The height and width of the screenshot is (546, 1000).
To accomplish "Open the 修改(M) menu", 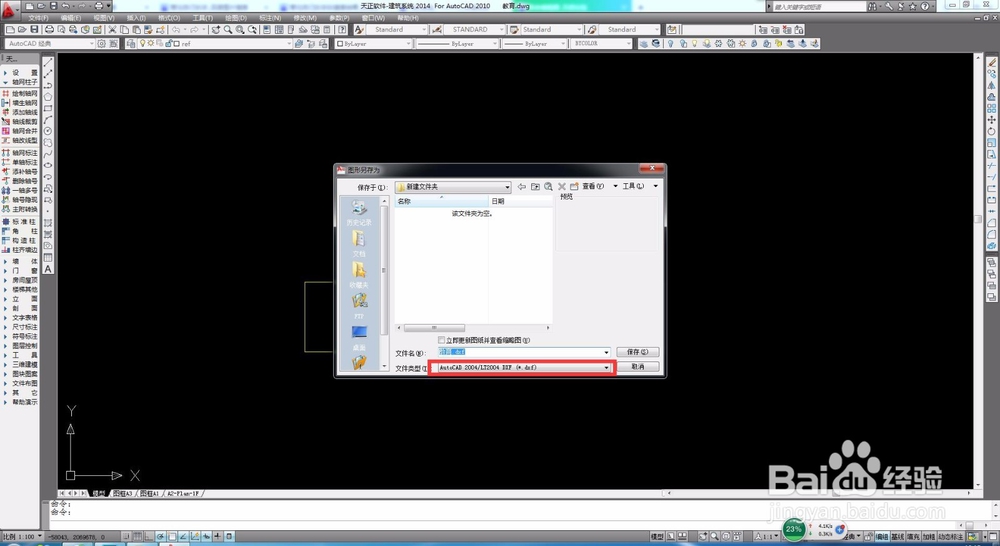I will (x=305, y=18).
